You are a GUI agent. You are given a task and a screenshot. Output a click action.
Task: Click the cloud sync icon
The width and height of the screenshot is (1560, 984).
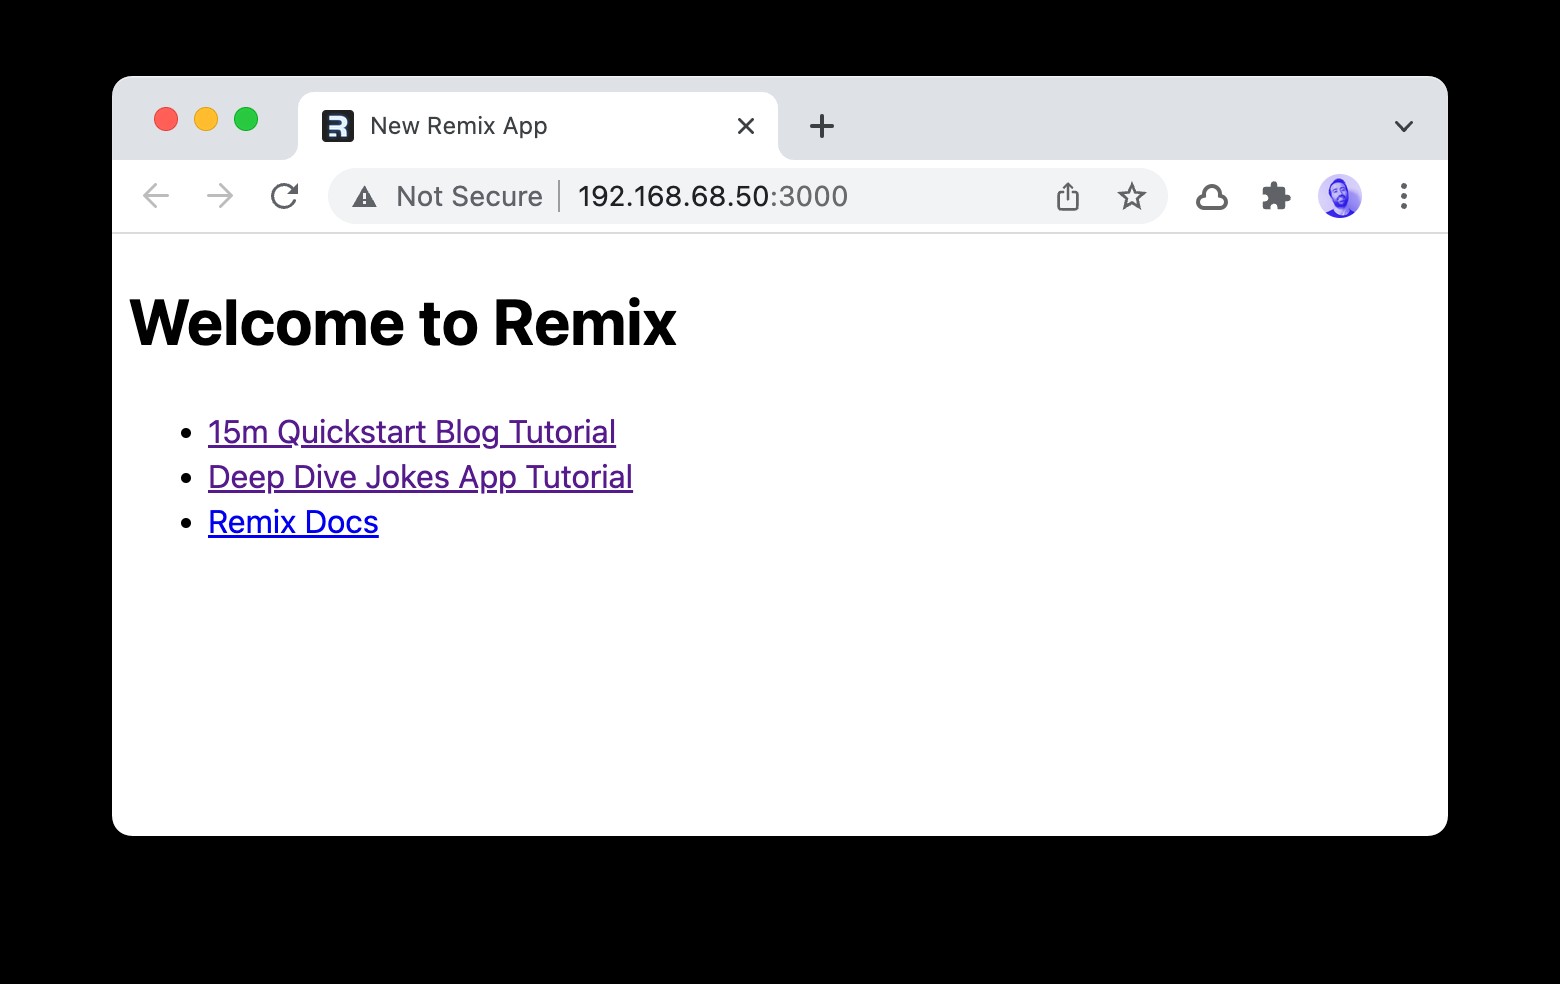pos(1212,196)
